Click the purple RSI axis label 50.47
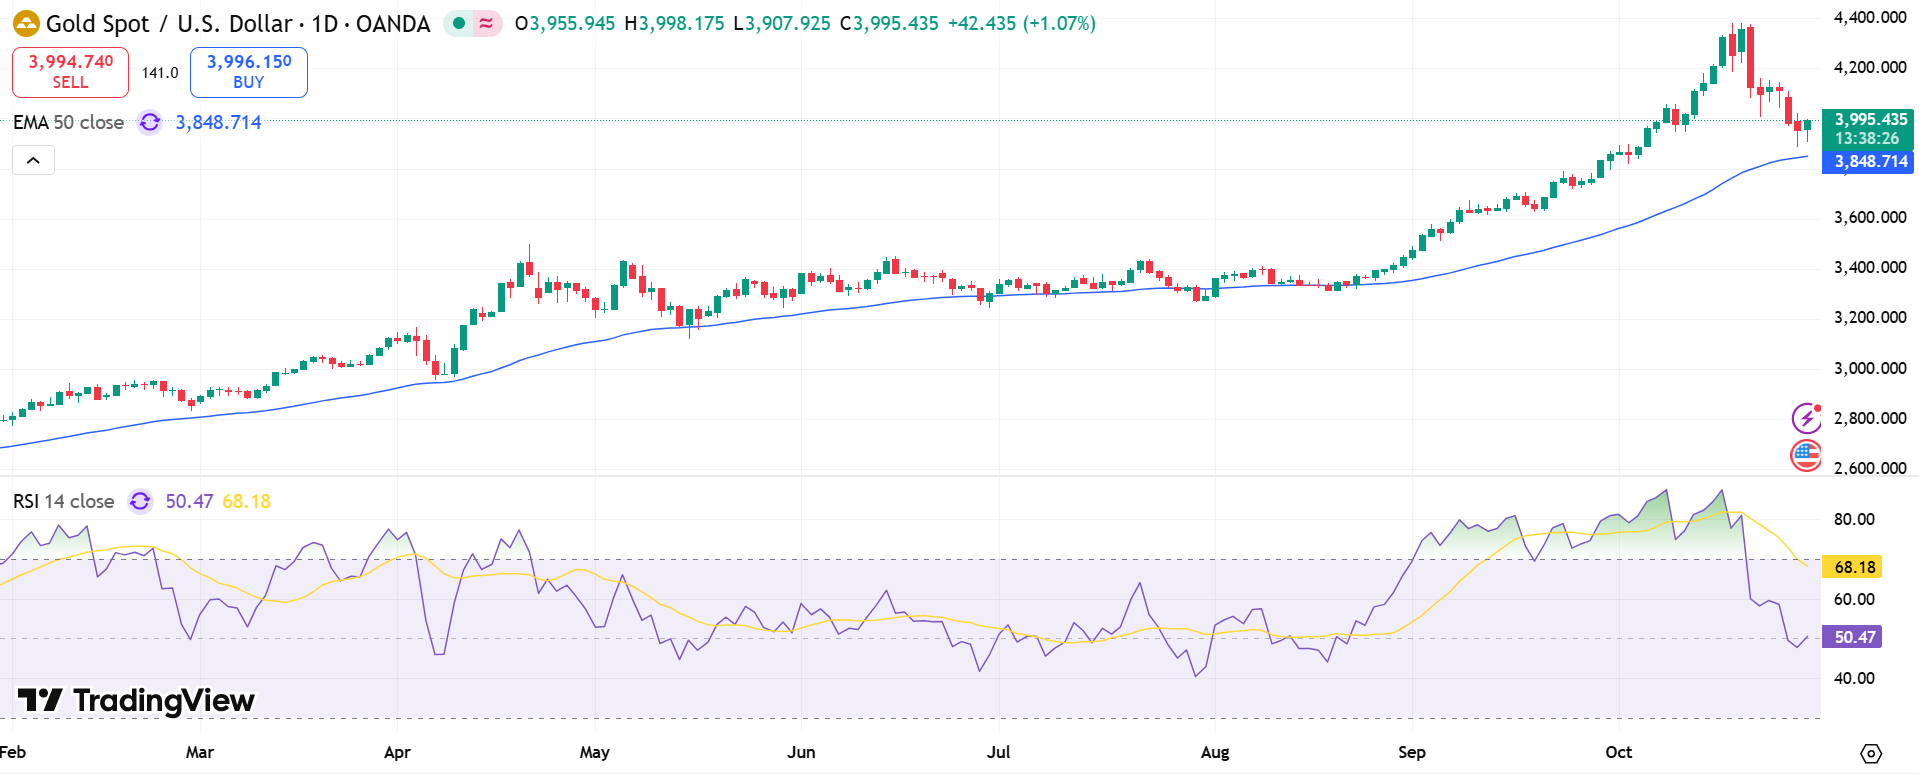 [x=1853, y=637]
